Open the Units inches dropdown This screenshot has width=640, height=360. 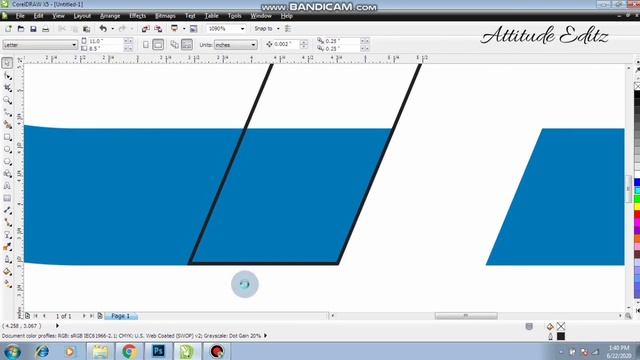pyautogui.click(x=236, y=45)
